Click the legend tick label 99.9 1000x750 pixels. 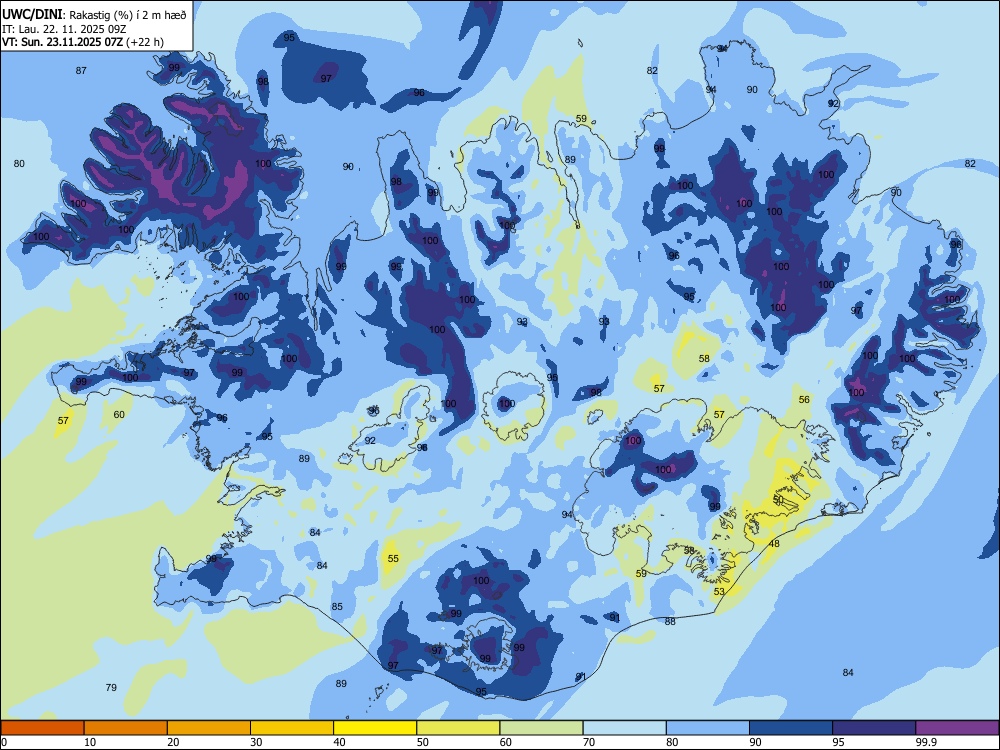click(x=925, y=742)
